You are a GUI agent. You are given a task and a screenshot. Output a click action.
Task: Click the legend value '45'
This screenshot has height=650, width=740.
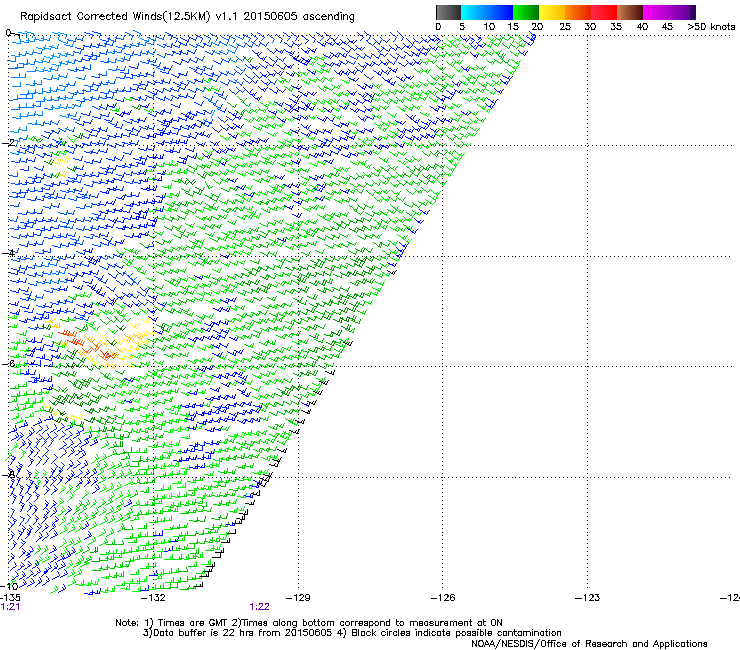(667, 27)
